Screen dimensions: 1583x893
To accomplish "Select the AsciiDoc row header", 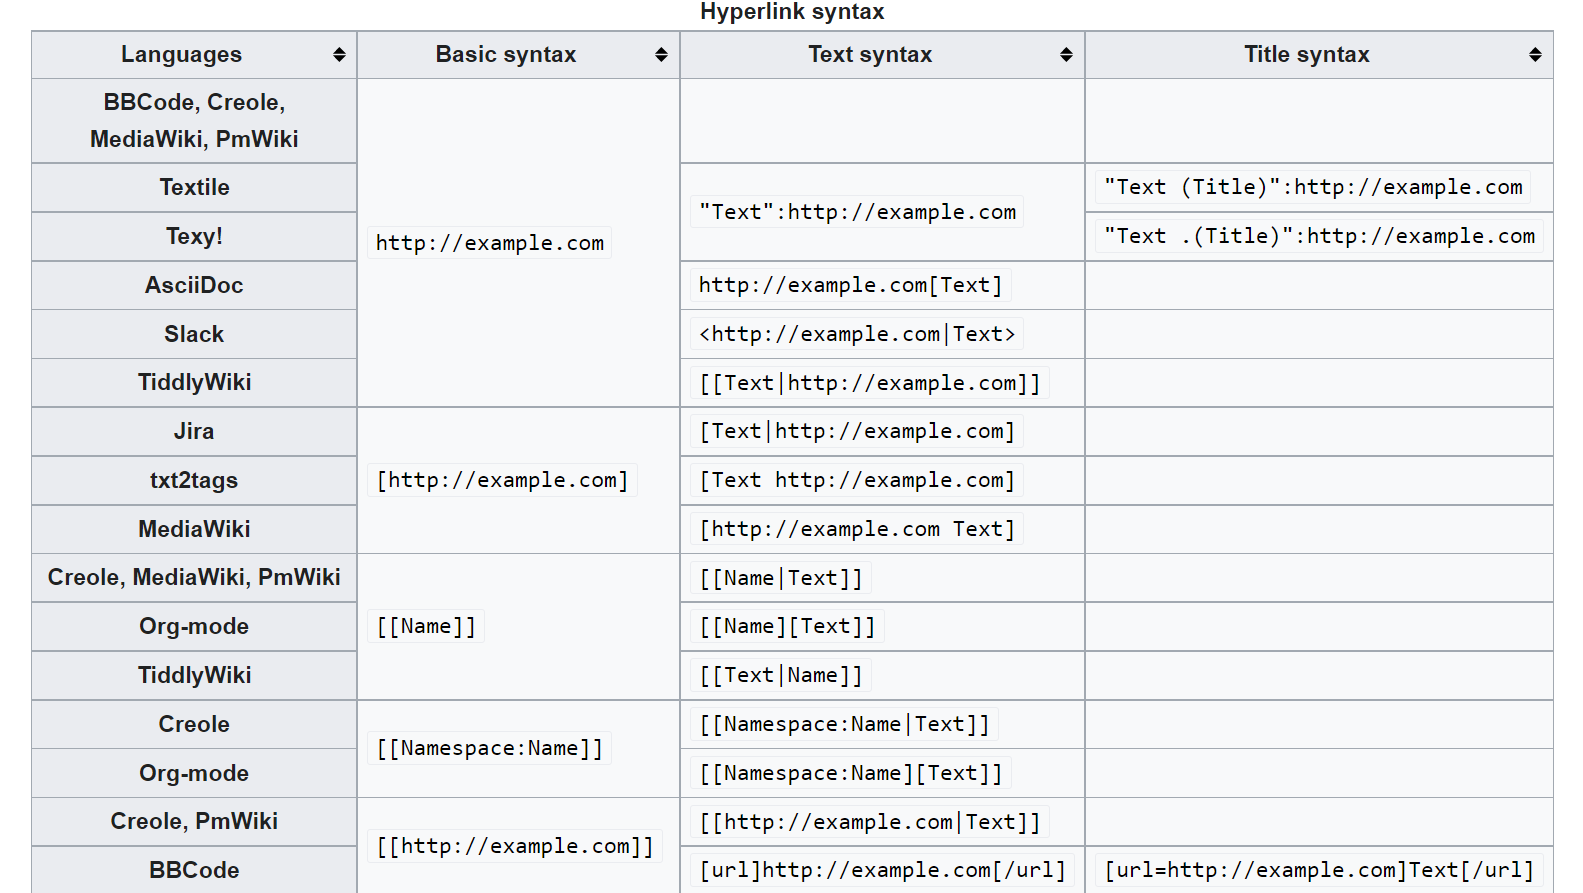I will 194,286.
